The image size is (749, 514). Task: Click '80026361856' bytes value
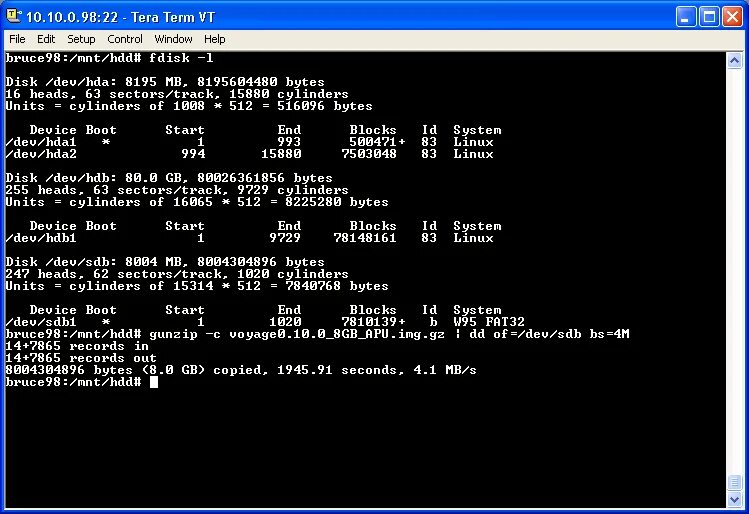(241, 178)
